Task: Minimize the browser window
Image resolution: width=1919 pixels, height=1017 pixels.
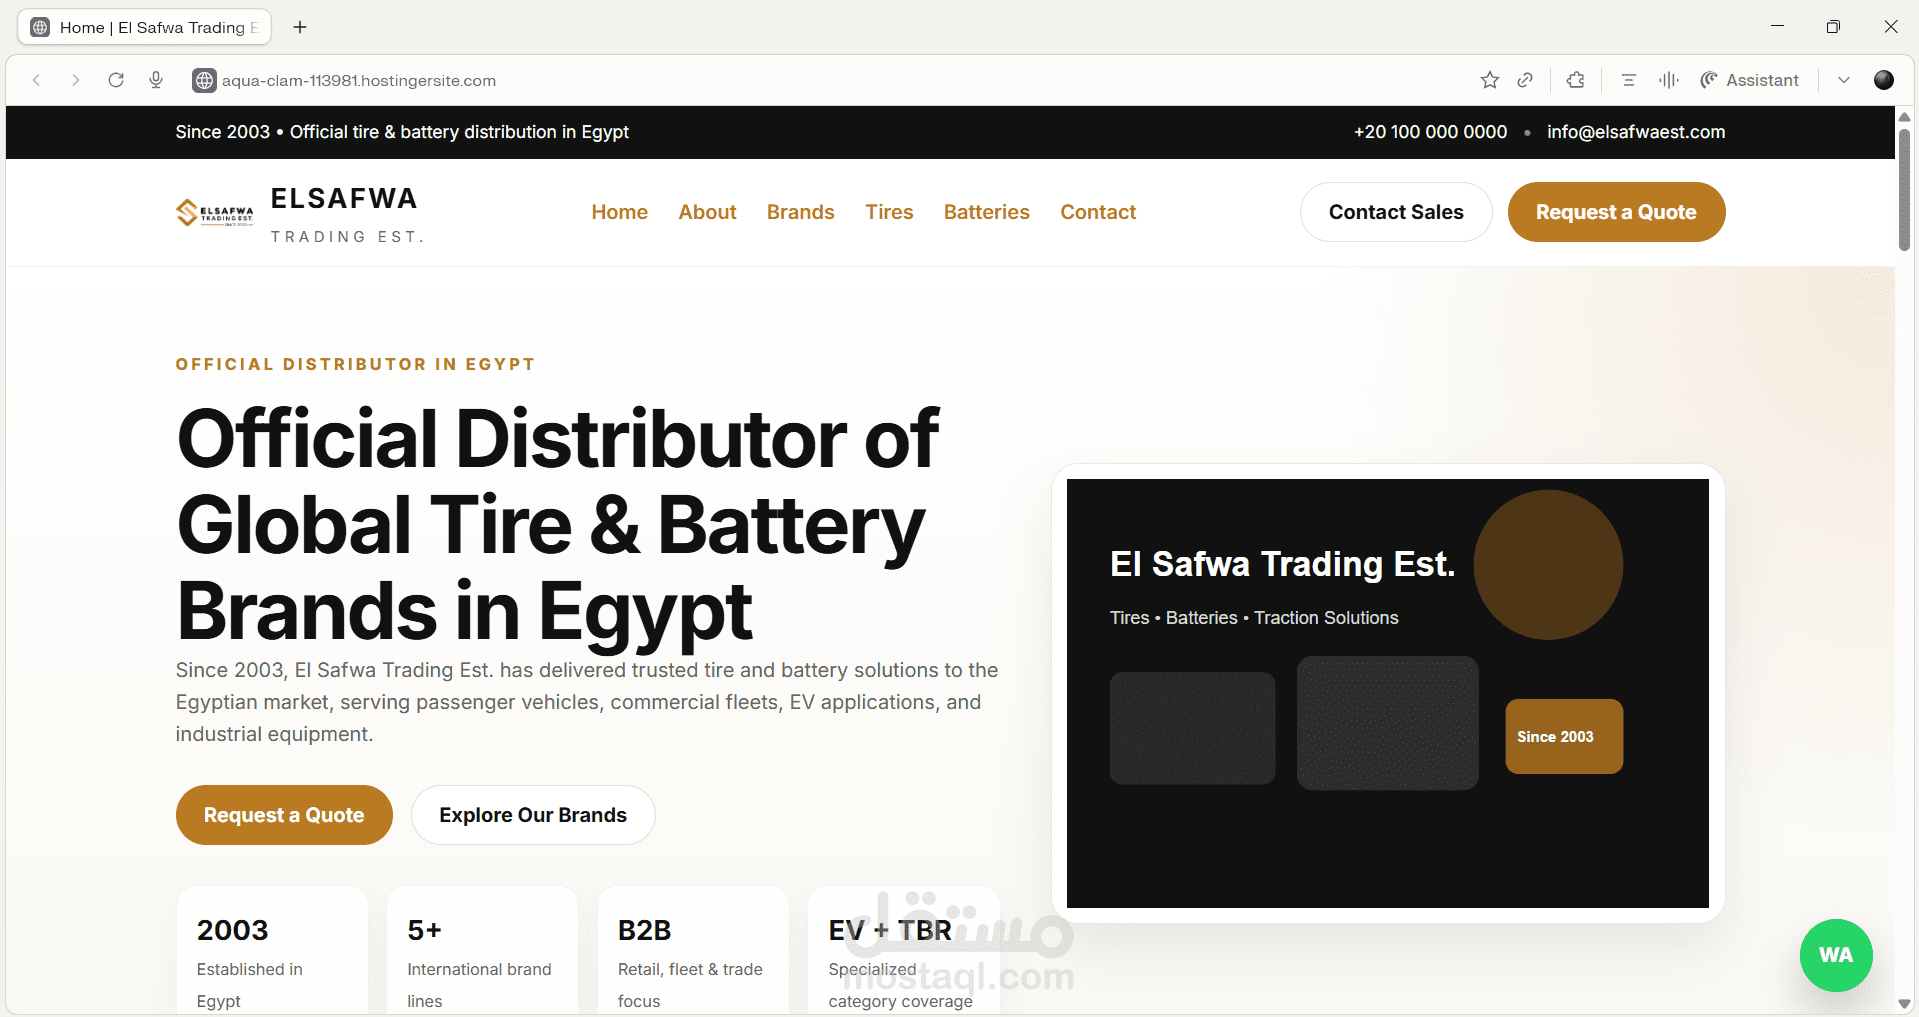Action: [x=1777, y=27]
